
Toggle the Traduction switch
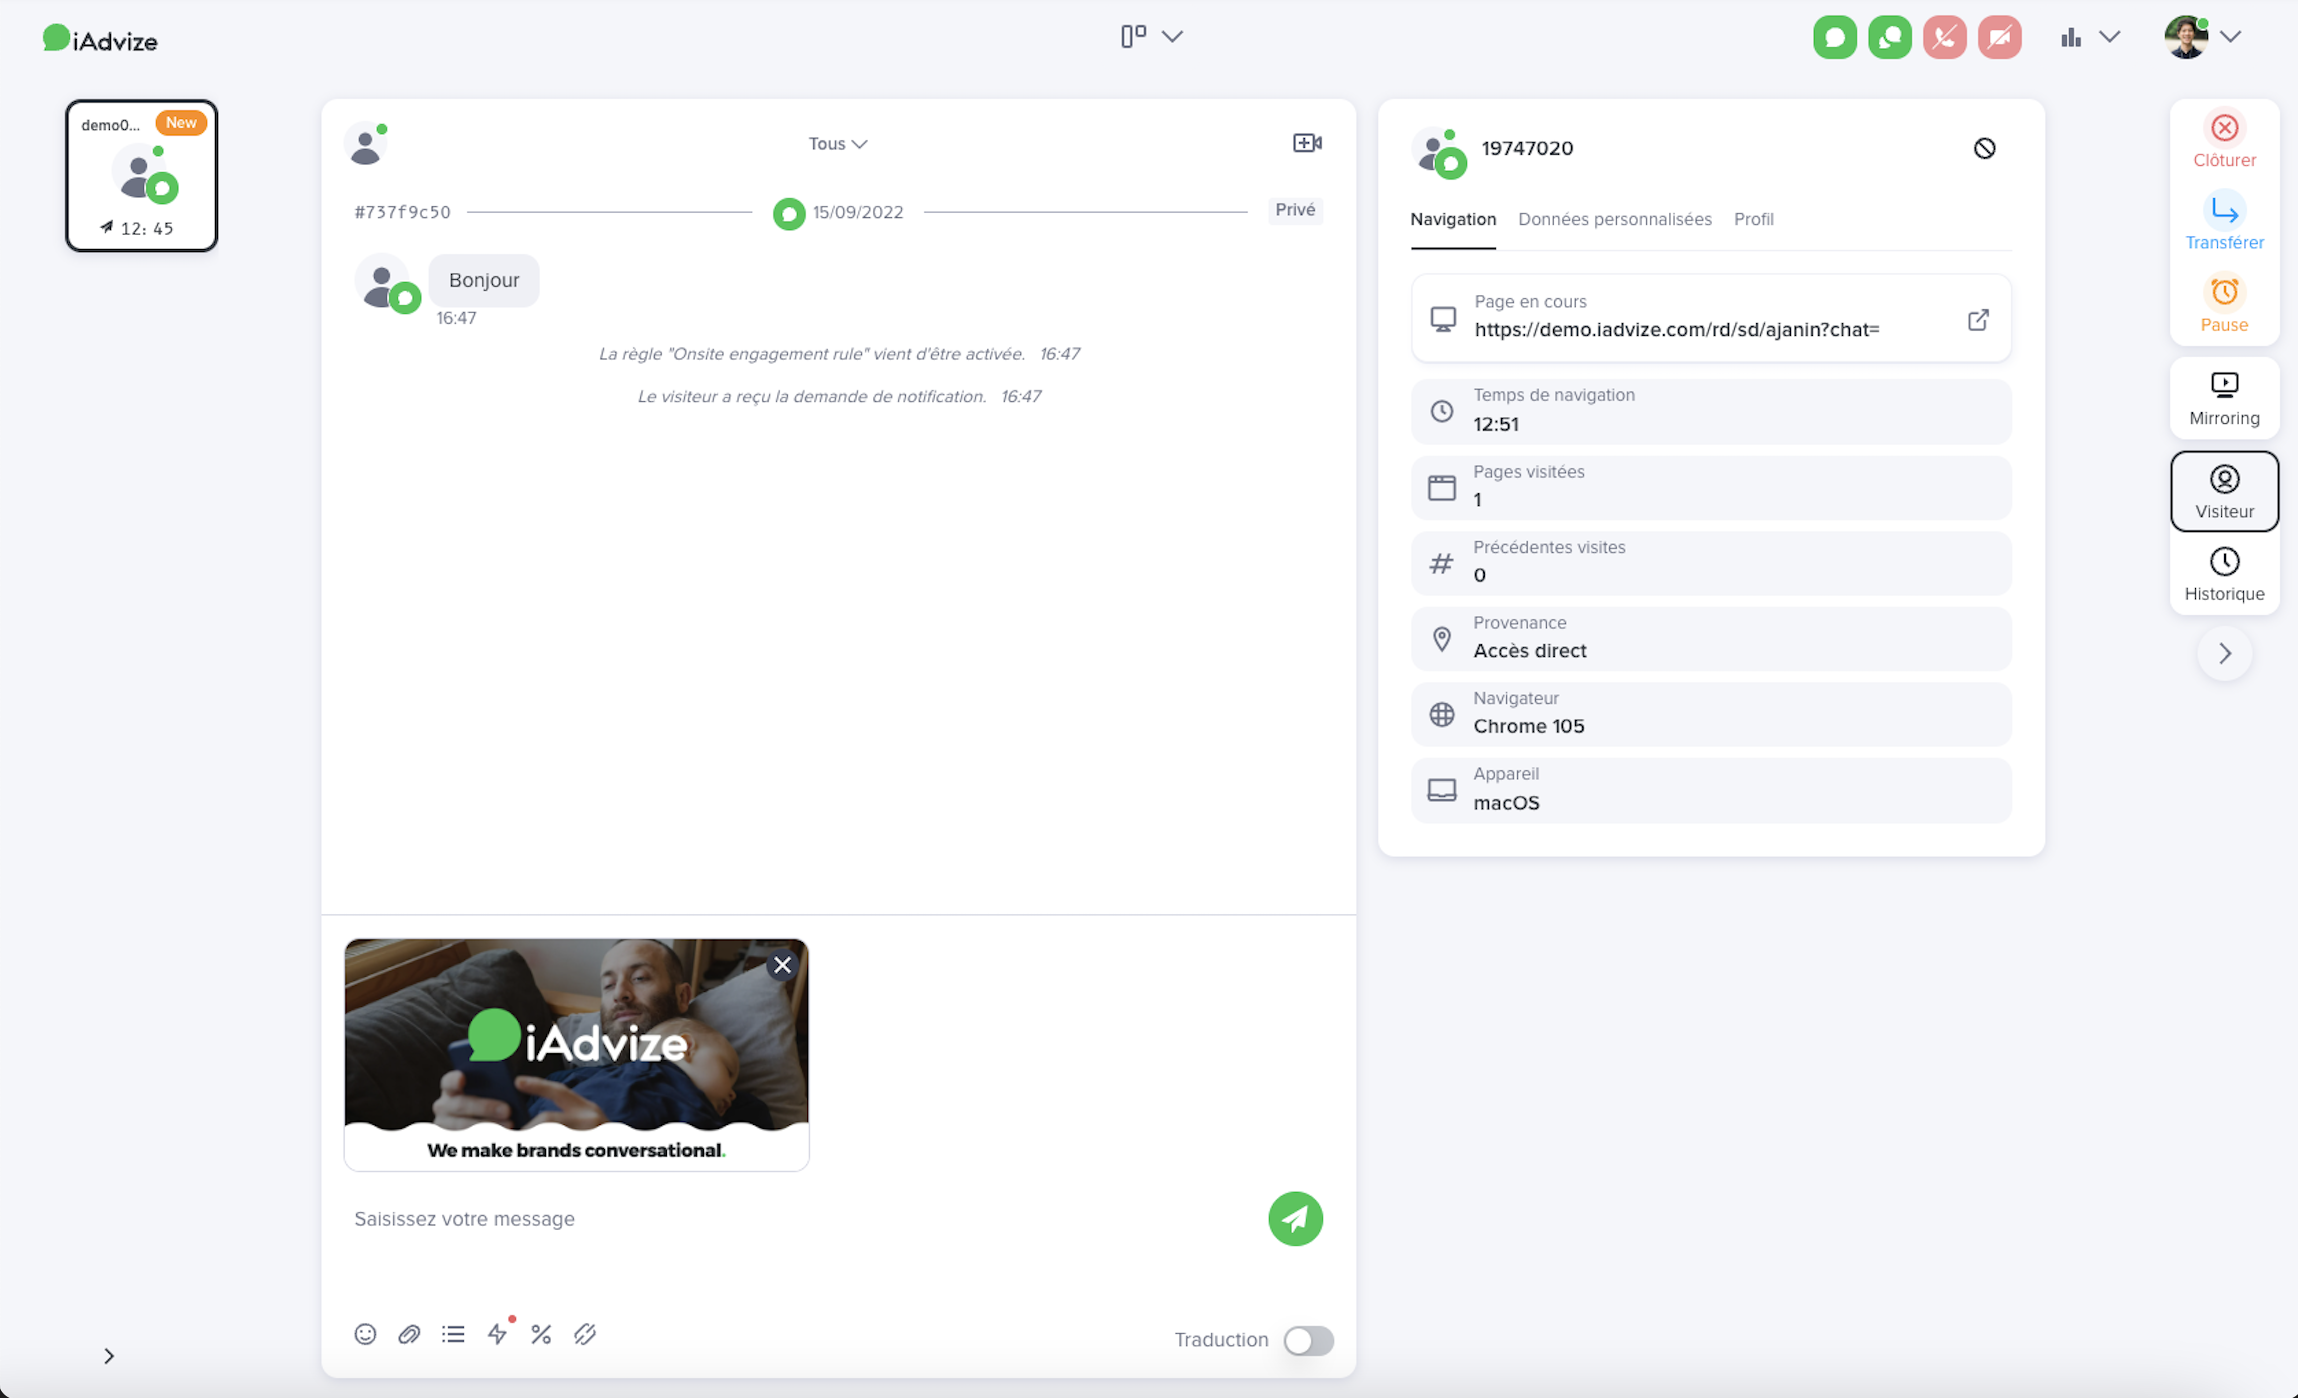tap(1307, 1340)
